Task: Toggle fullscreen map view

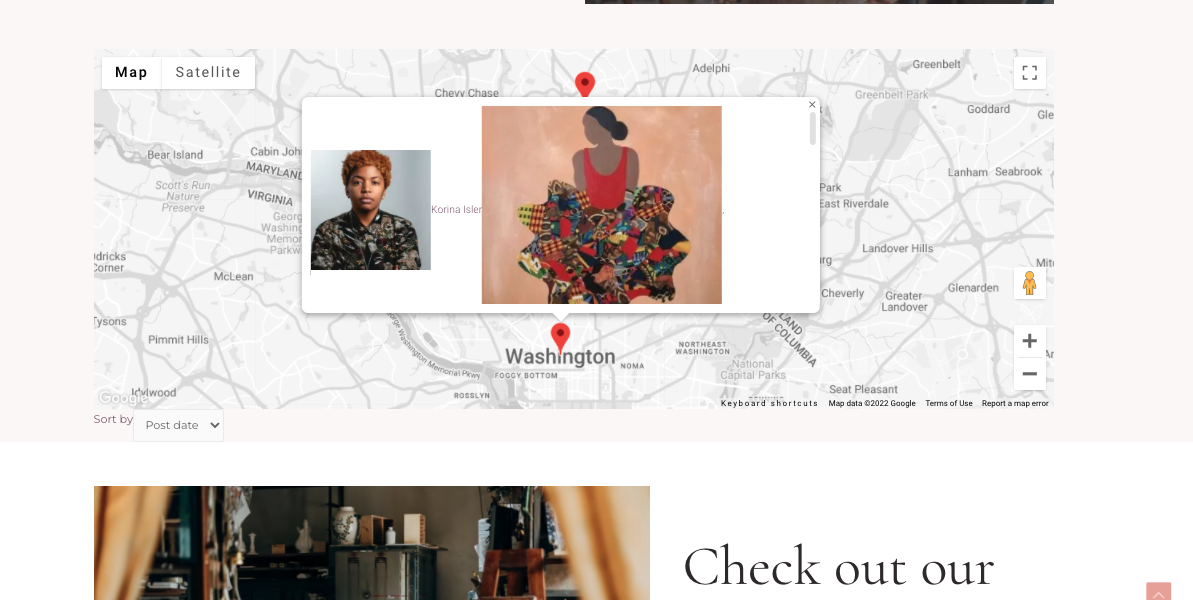Action: (1029, 73)
